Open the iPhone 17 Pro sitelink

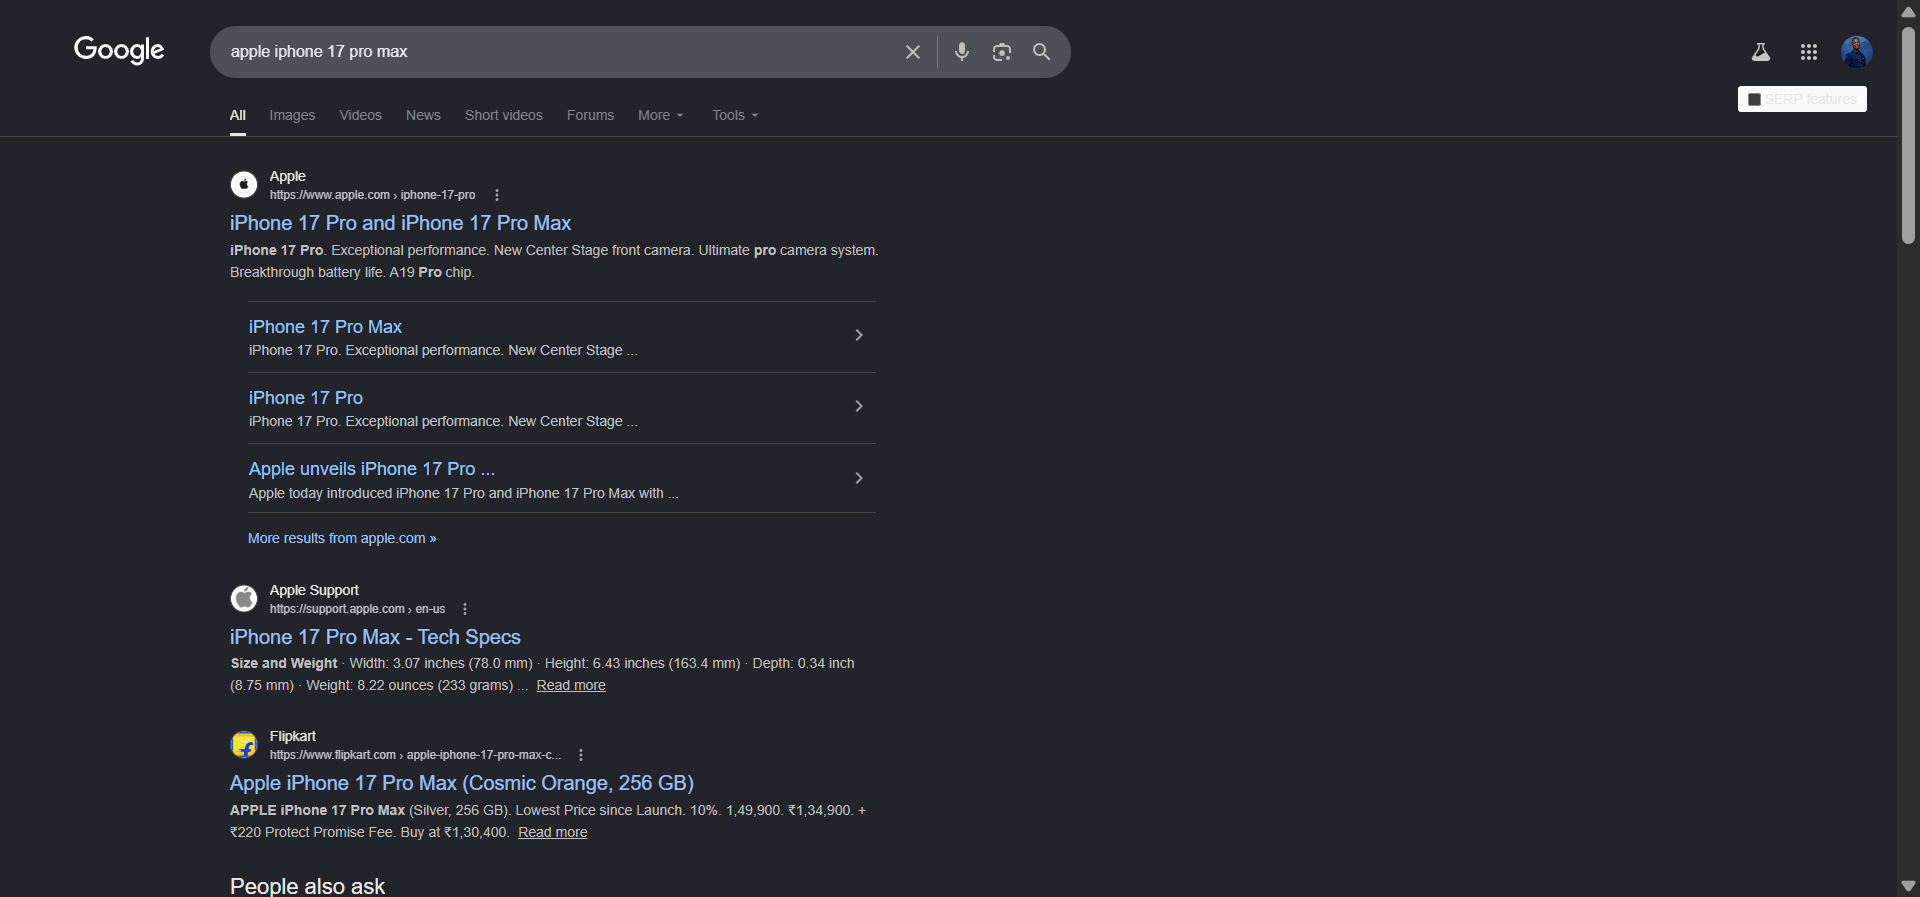(306, 398)
